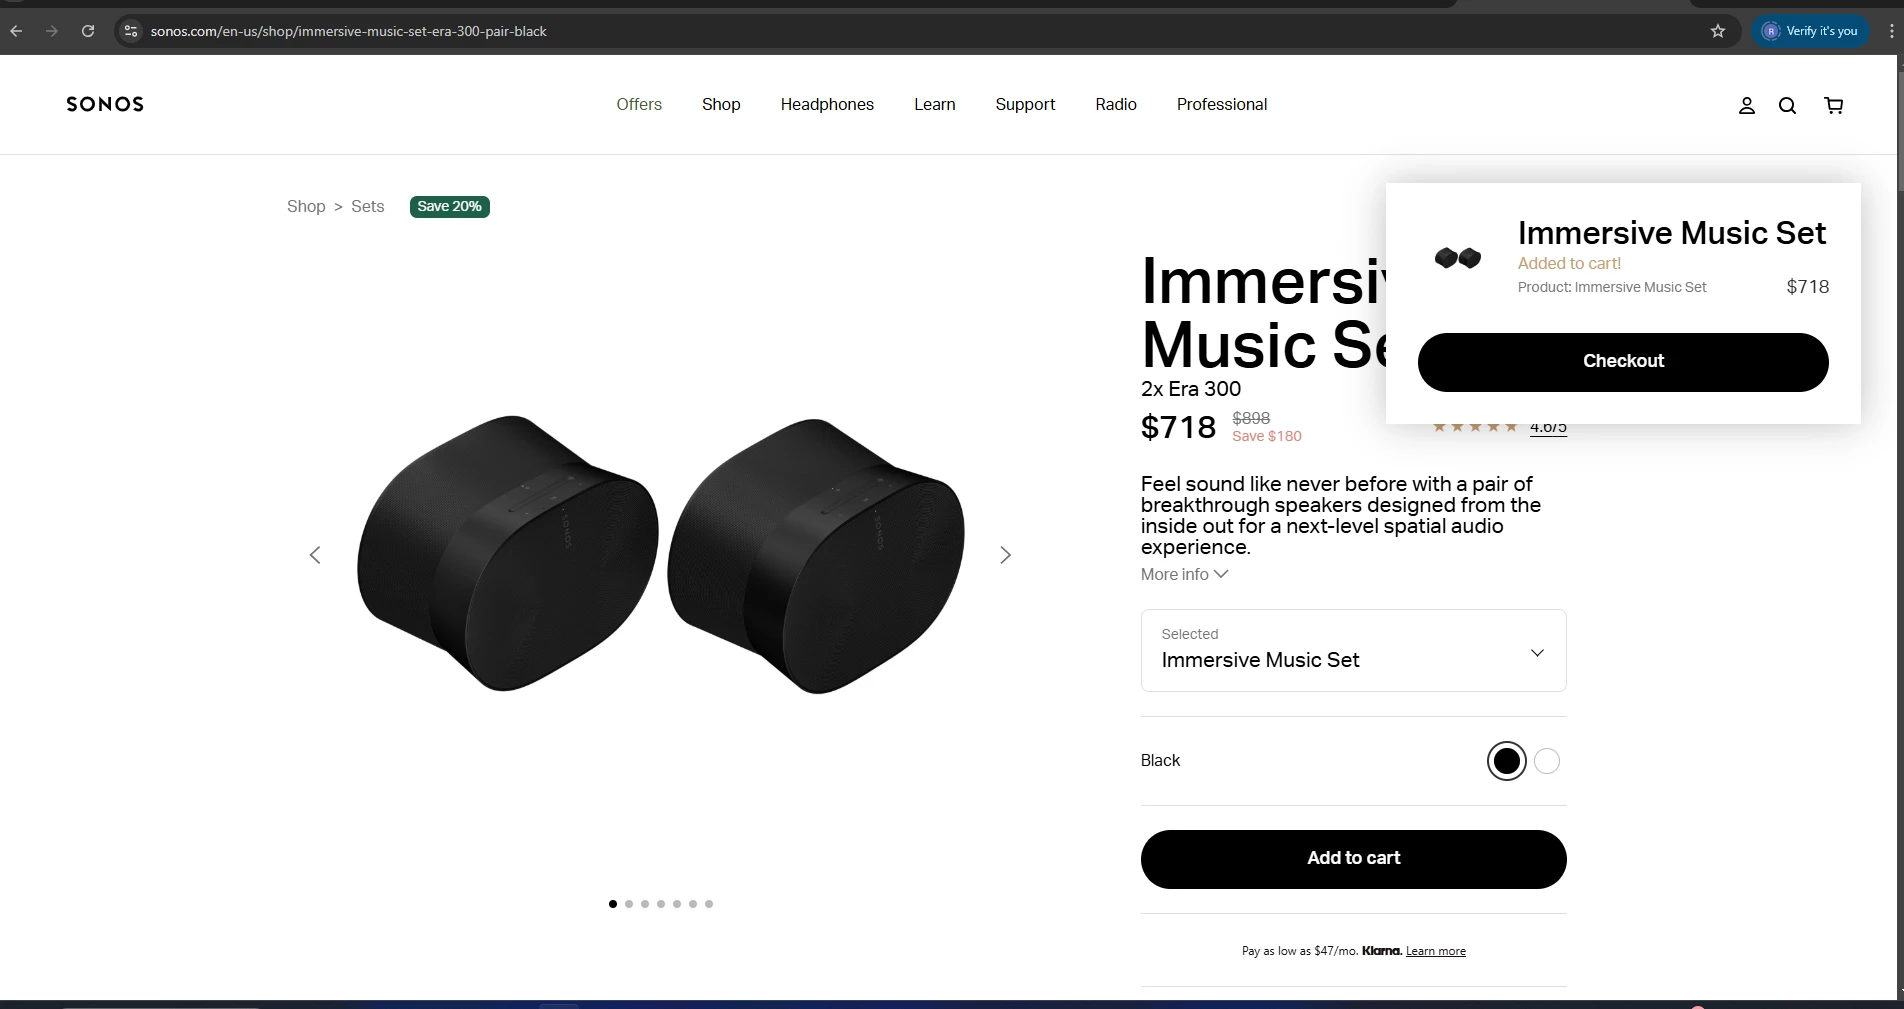The image size is (1904, 1009).
Task: Open the 4.6/5 rating link
Action: 1548,427
